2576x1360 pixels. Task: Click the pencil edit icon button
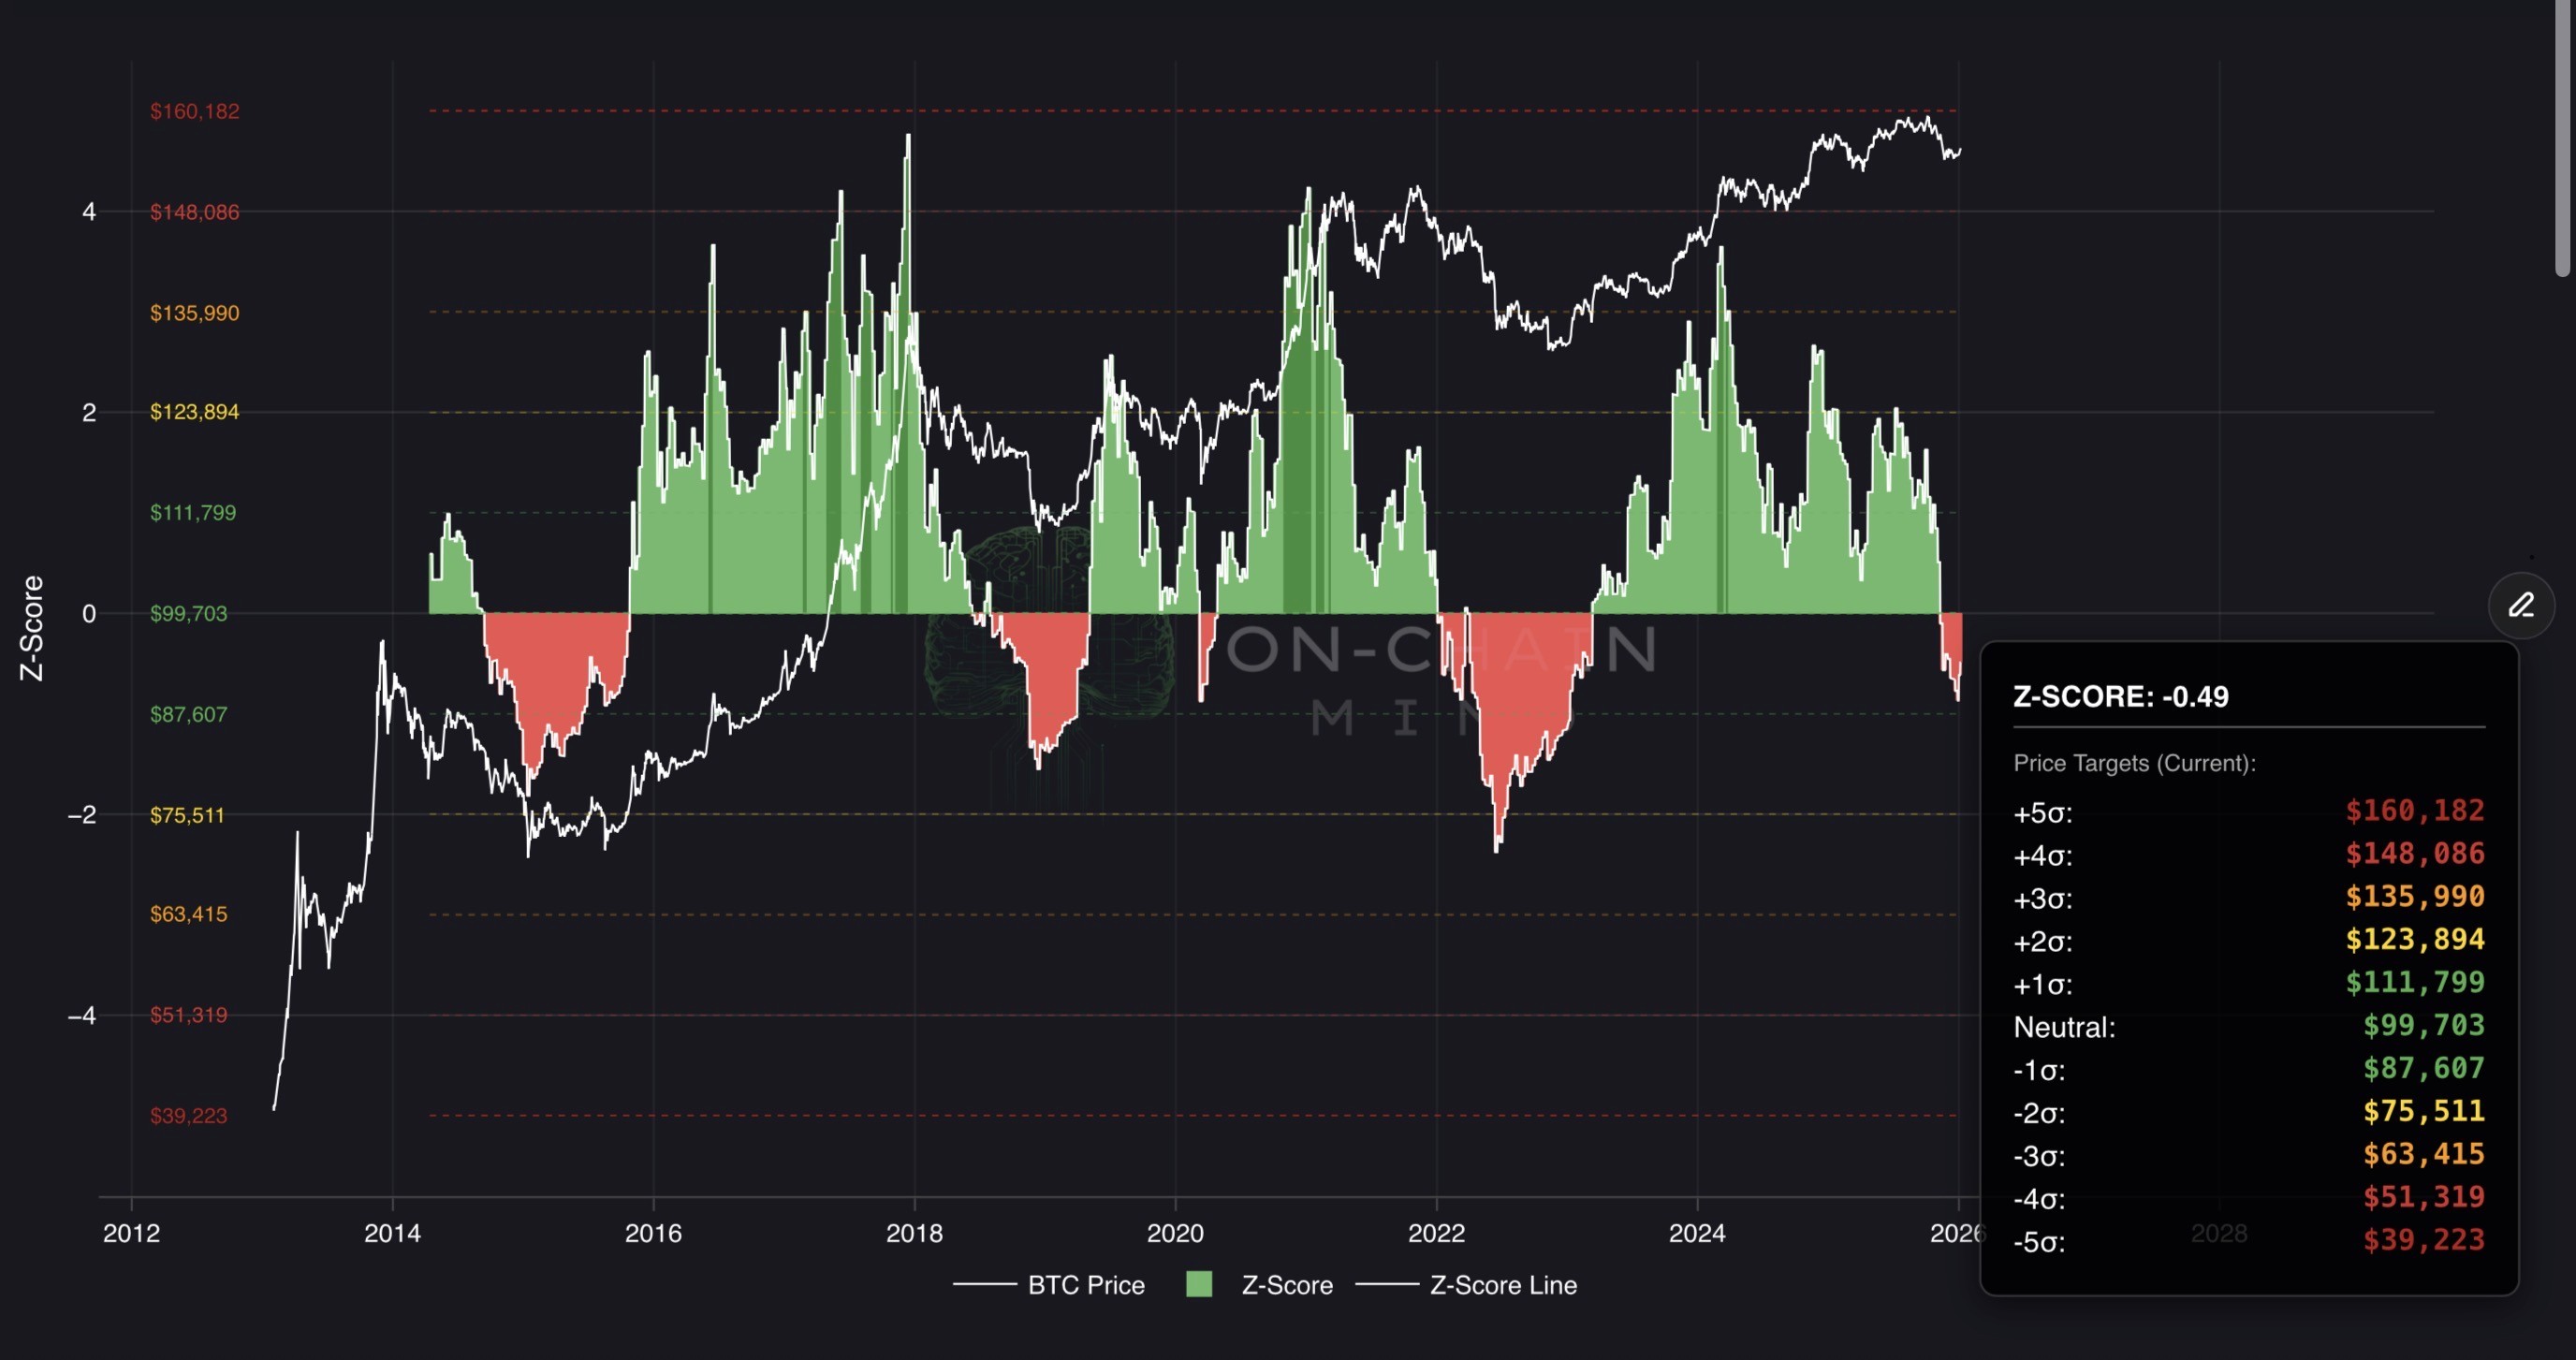click(x=2520, y=605)
